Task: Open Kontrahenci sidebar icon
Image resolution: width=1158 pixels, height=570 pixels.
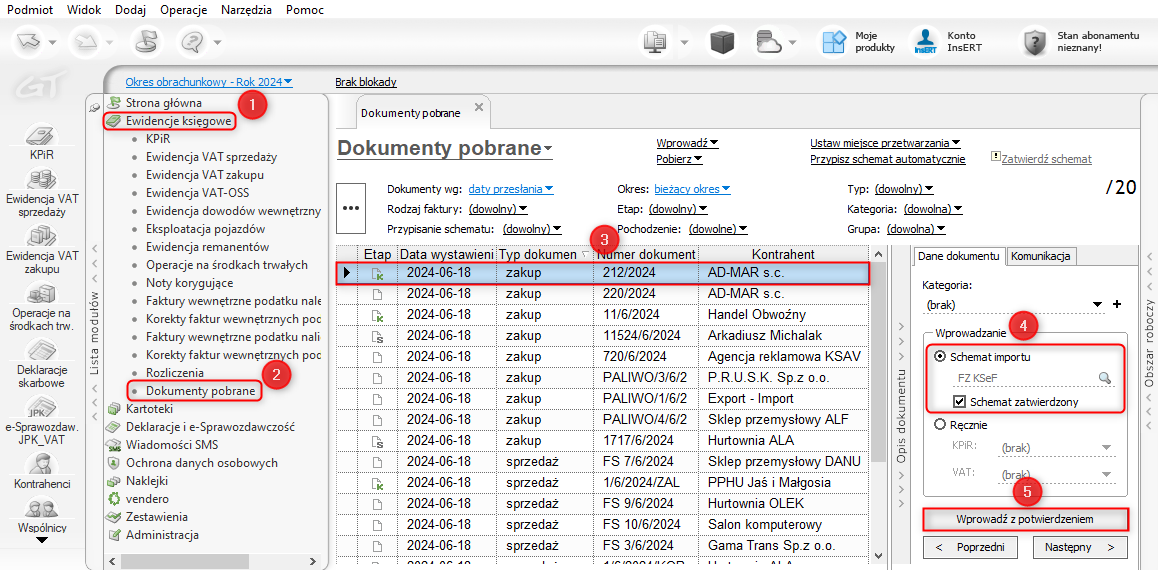Action: pos(40,464)
